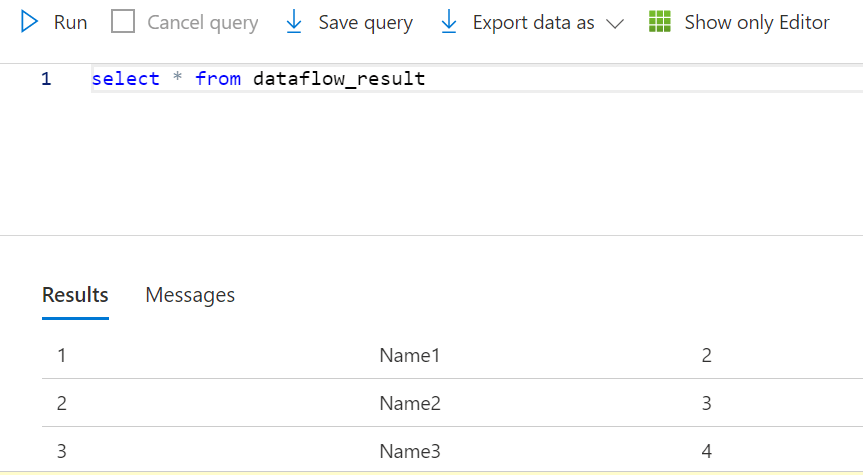The image size is (863, 475).
Task: Click the Save query label
Action: click(x=365, y=22)
